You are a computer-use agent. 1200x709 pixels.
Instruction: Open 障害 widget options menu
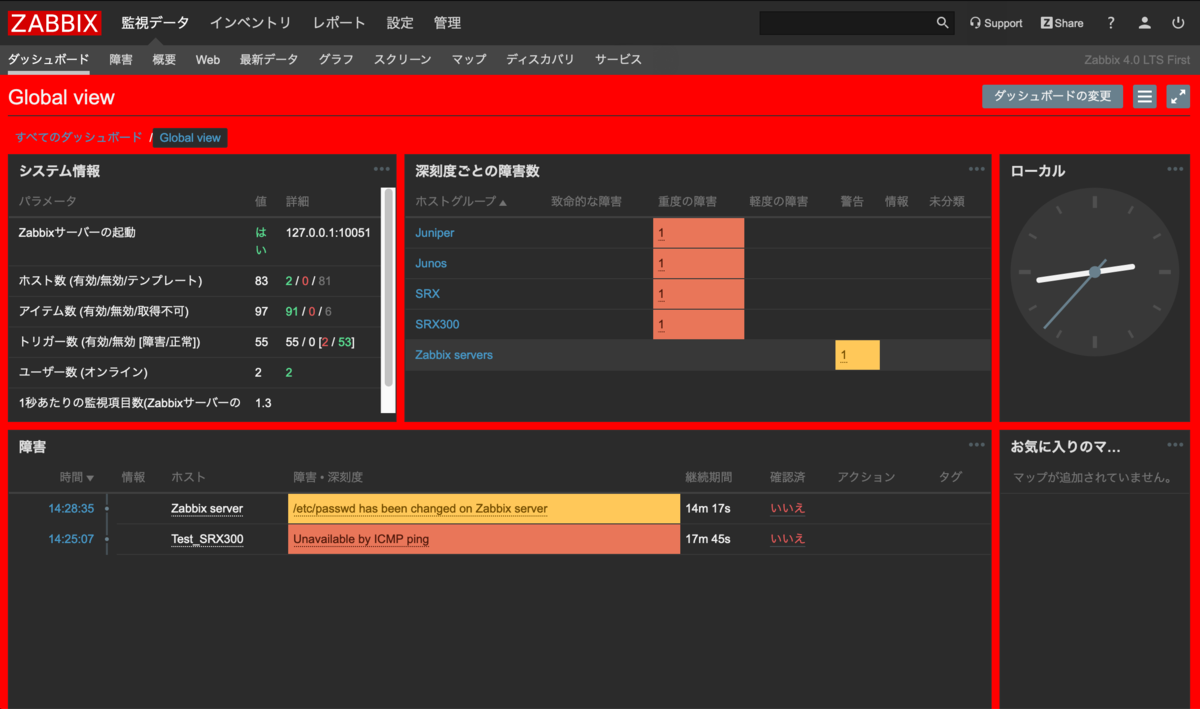[x=977, y=445]
